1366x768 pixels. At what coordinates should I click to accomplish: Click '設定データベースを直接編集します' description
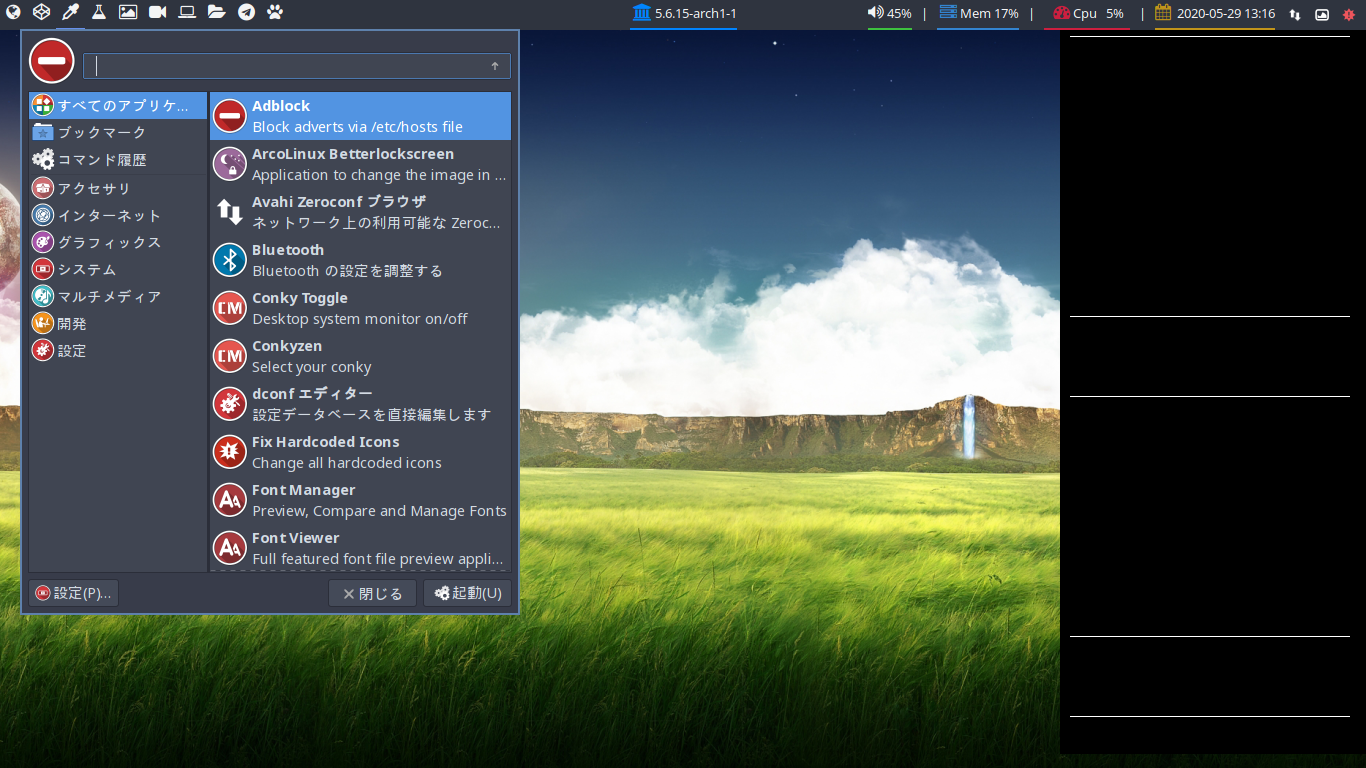click(372, 415)
